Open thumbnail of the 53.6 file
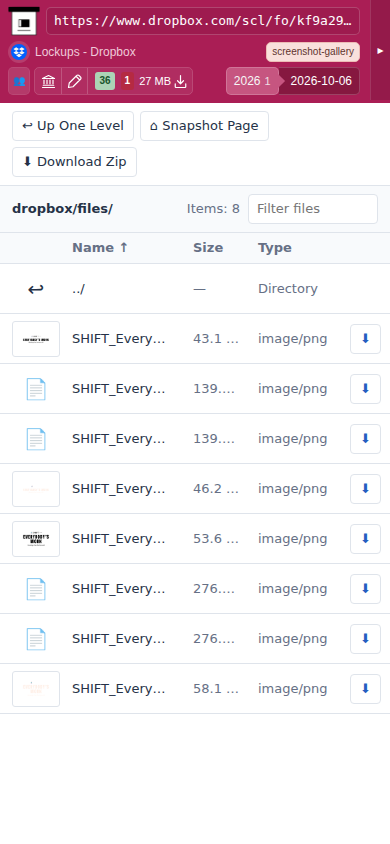Screen dimensions: 390x844 (36, 539)
